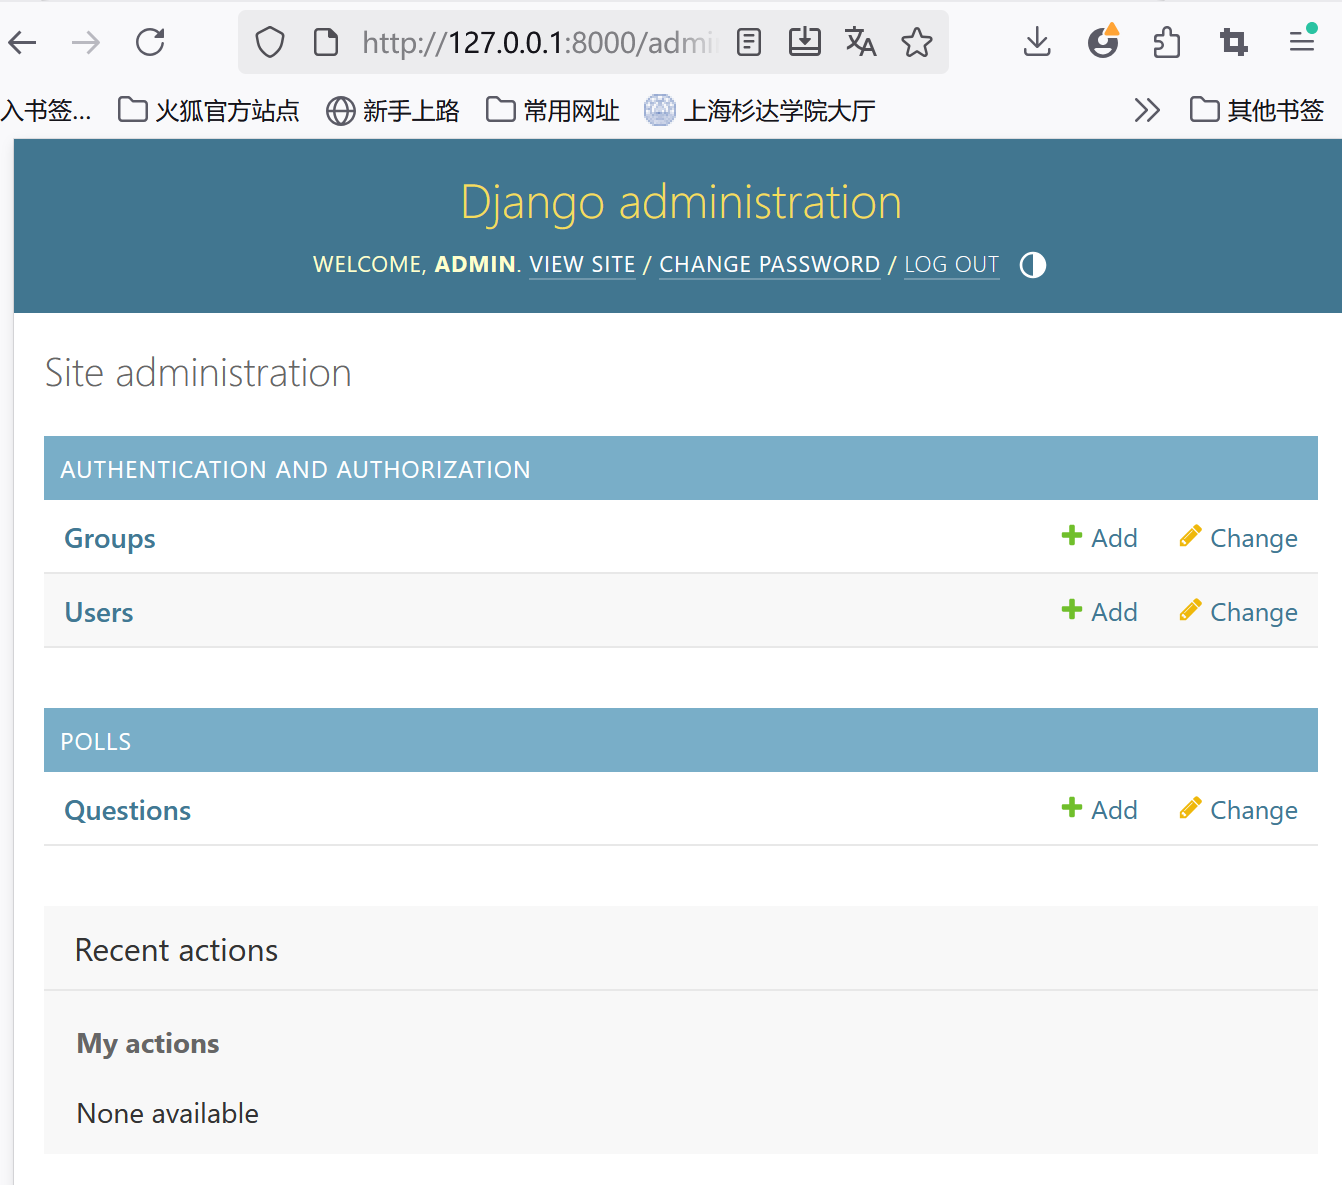Open the shield tracking protection icon
Image resolution: width=1342 pixels, height=1185 pixels.
[x=270, y=42]
